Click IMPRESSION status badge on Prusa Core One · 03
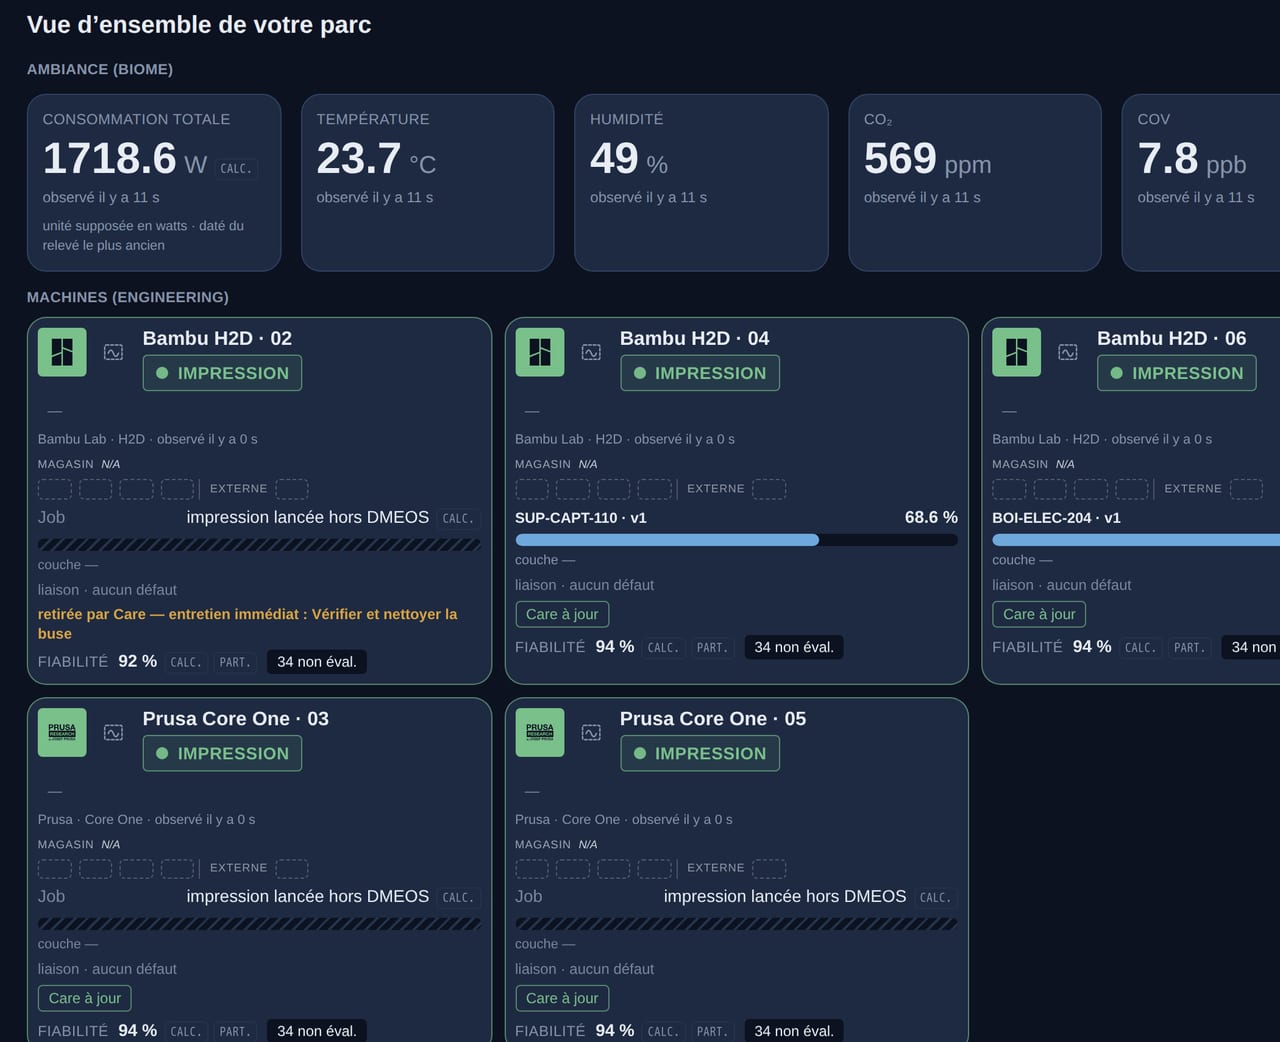Image resolution: width=1280 pixels, height=1042 pixels. click(222, 753)
